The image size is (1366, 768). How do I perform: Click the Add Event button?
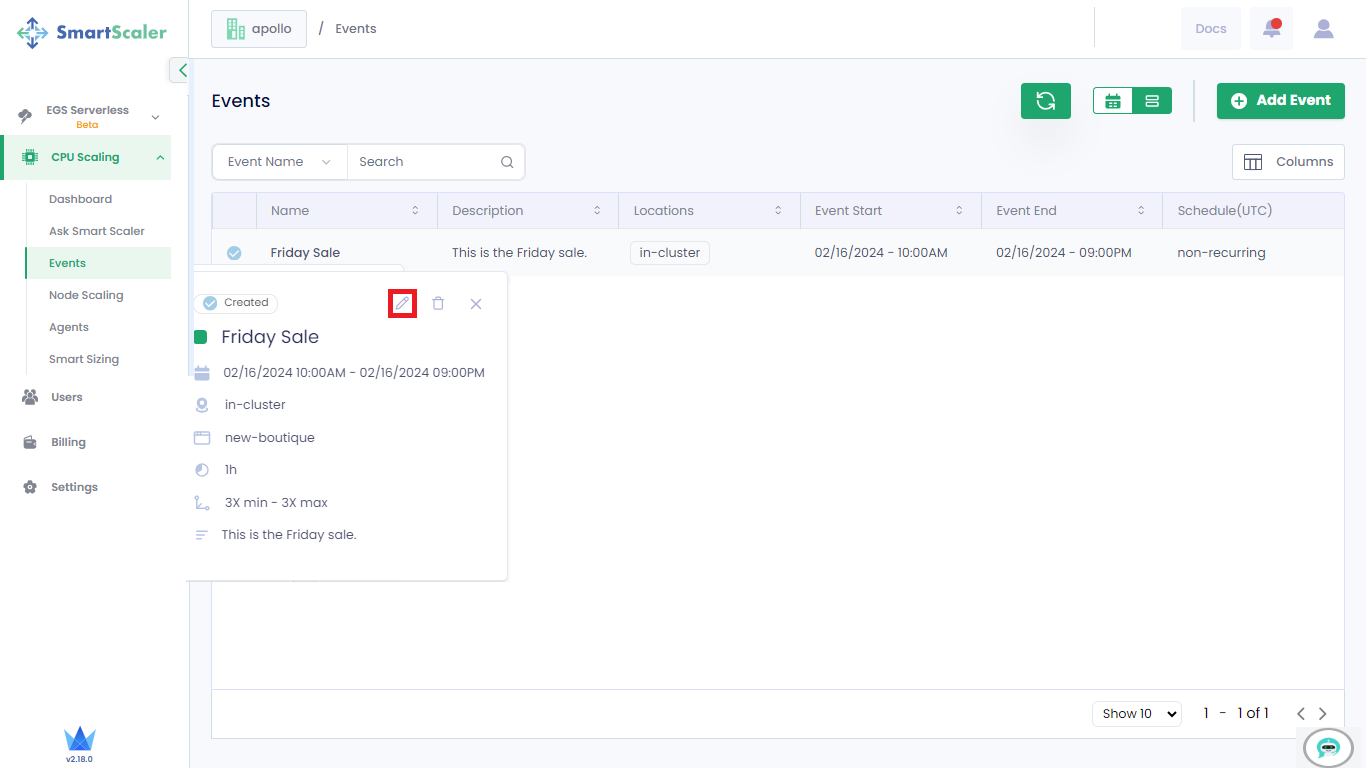coord(1280,101)
